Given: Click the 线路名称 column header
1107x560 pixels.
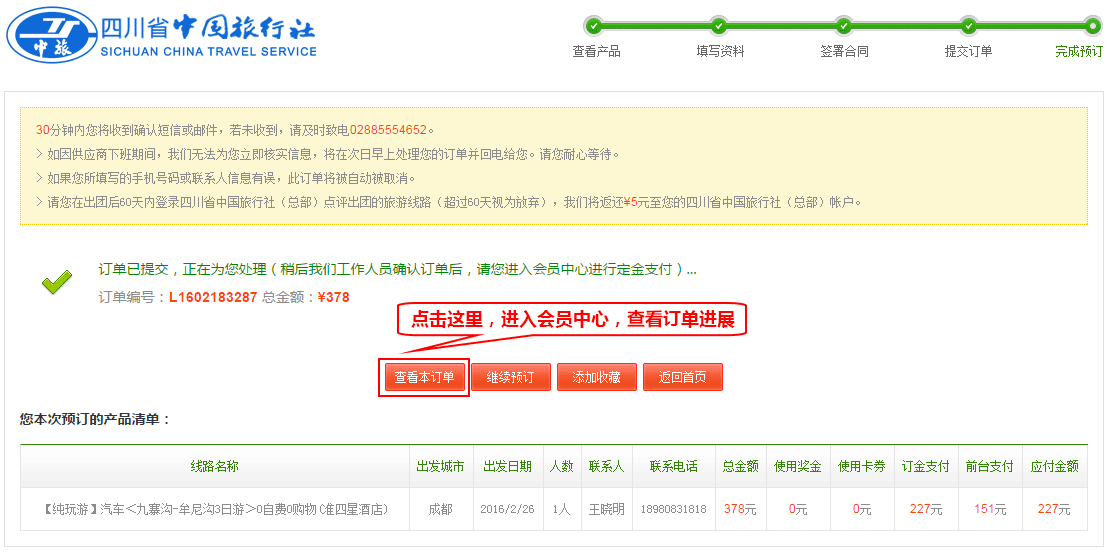Looking at the screenshot, I should tap(214, 466).
